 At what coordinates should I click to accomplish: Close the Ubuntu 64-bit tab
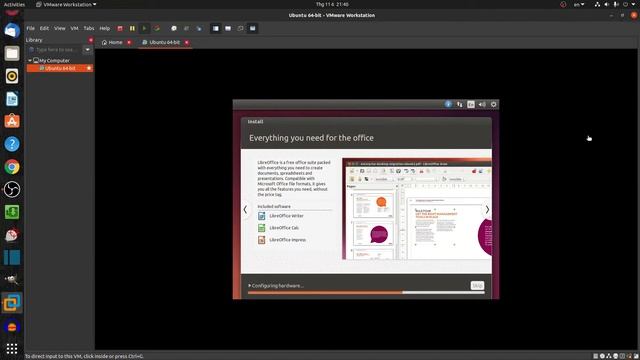(x=187, y=42)
